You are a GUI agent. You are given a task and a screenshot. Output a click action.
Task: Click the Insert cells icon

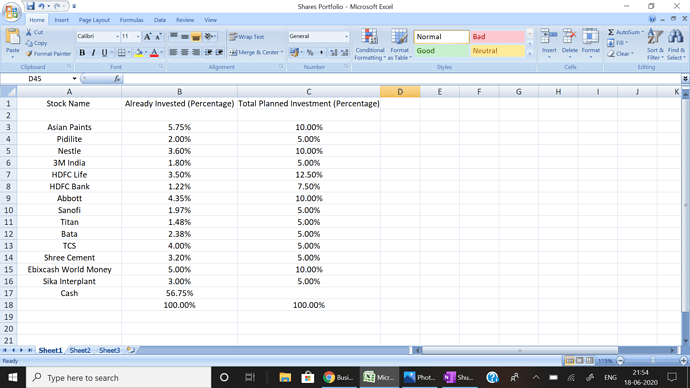point(549,37)
